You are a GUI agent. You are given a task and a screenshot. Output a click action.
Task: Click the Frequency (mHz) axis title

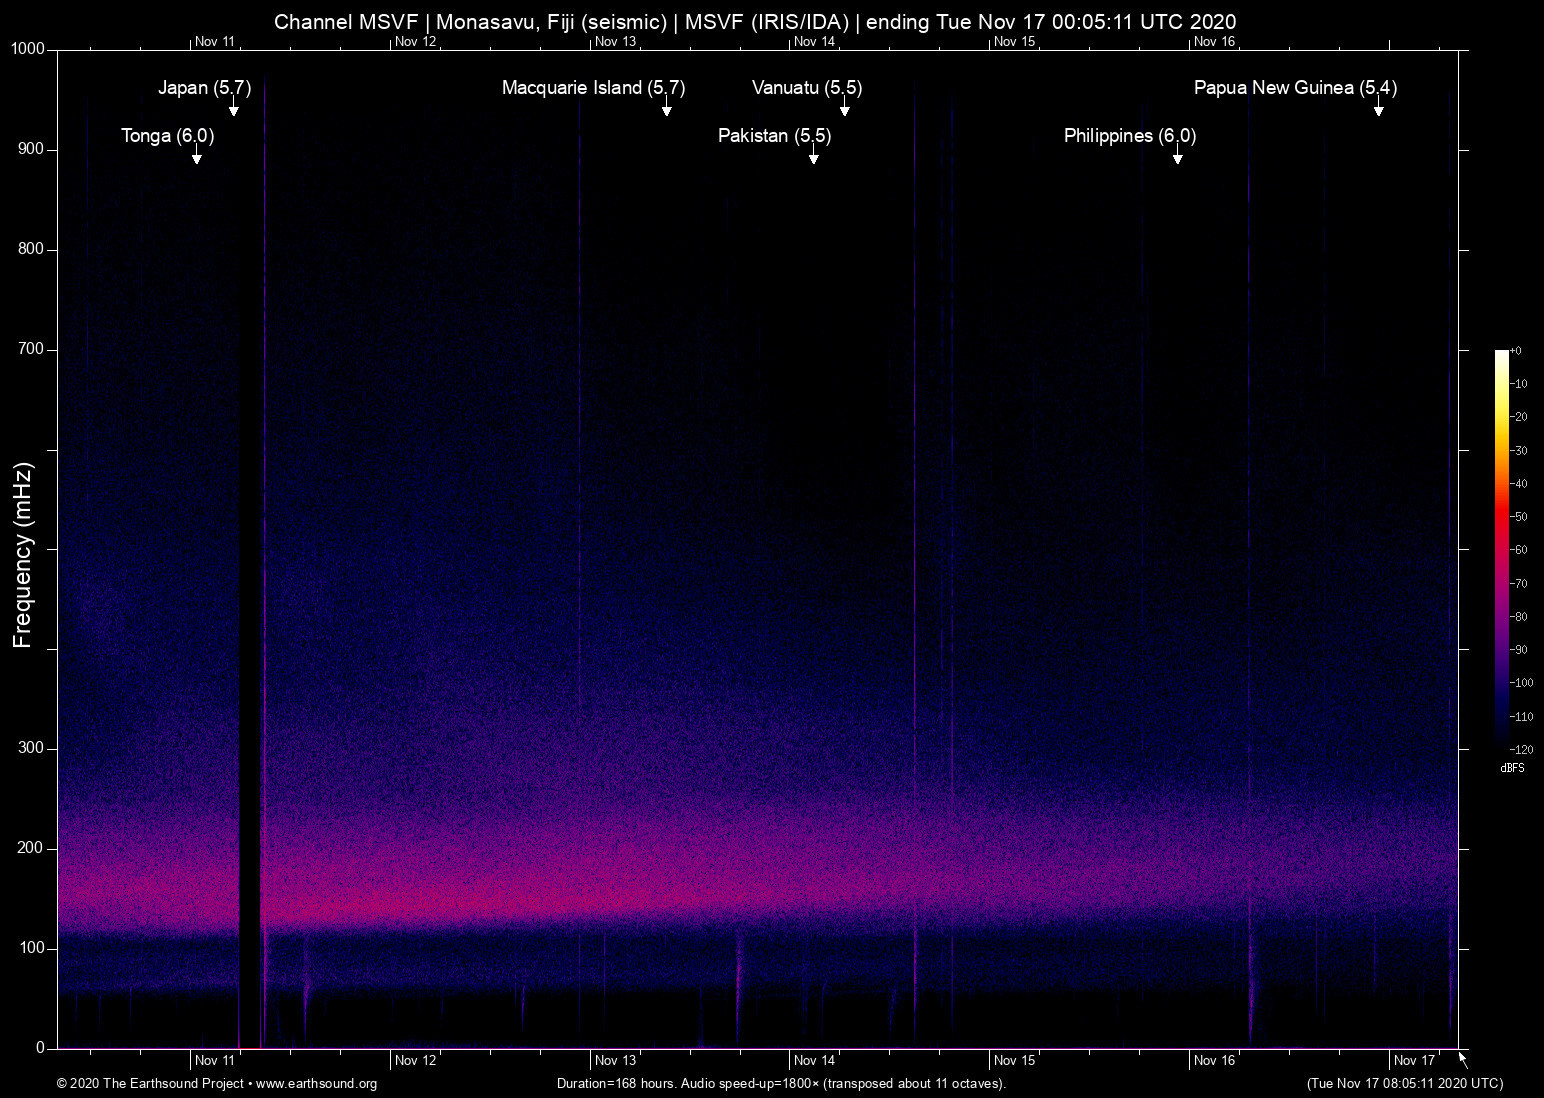click(23, 555)
